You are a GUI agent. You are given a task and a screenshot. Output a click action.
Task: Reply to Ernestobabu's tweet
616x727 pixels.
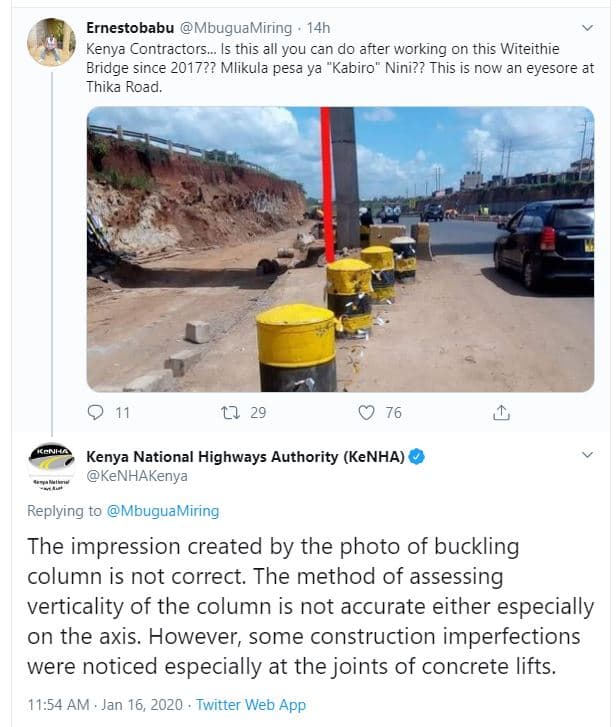(97, 412)
